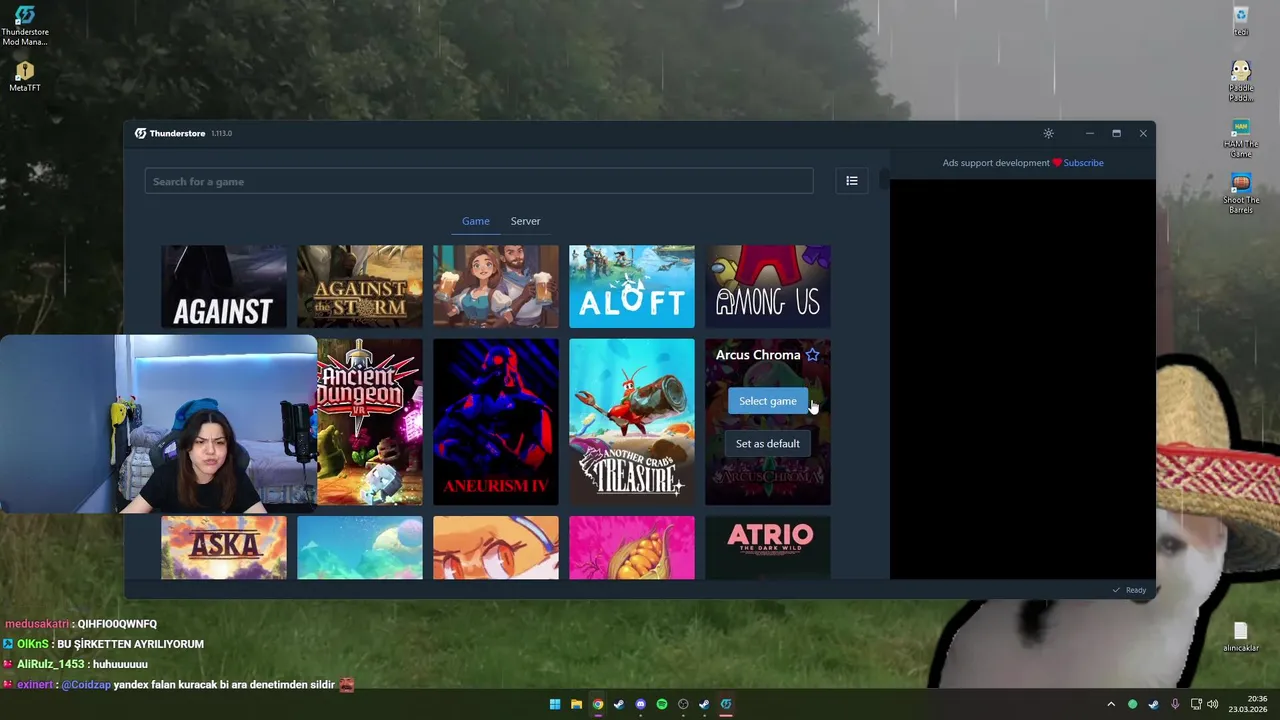Click the Arcus Chroma title text
Image resolution: width=1280 pixels, height=720 pixels.
coord(758,355)
